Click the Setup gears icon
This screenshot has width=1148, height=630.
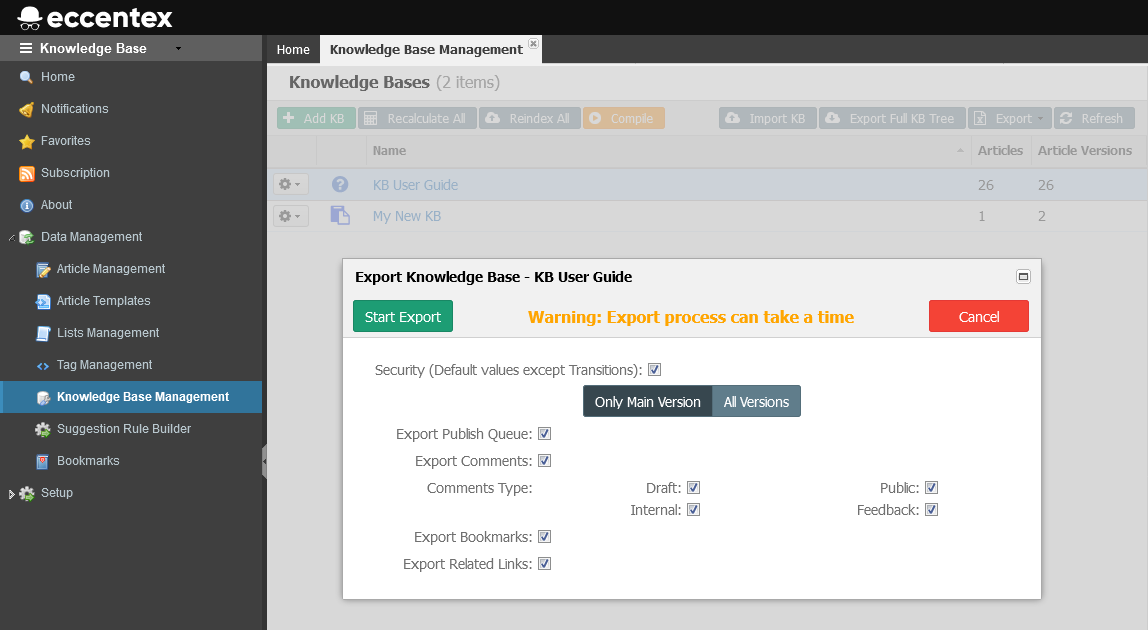pos(27,494)
